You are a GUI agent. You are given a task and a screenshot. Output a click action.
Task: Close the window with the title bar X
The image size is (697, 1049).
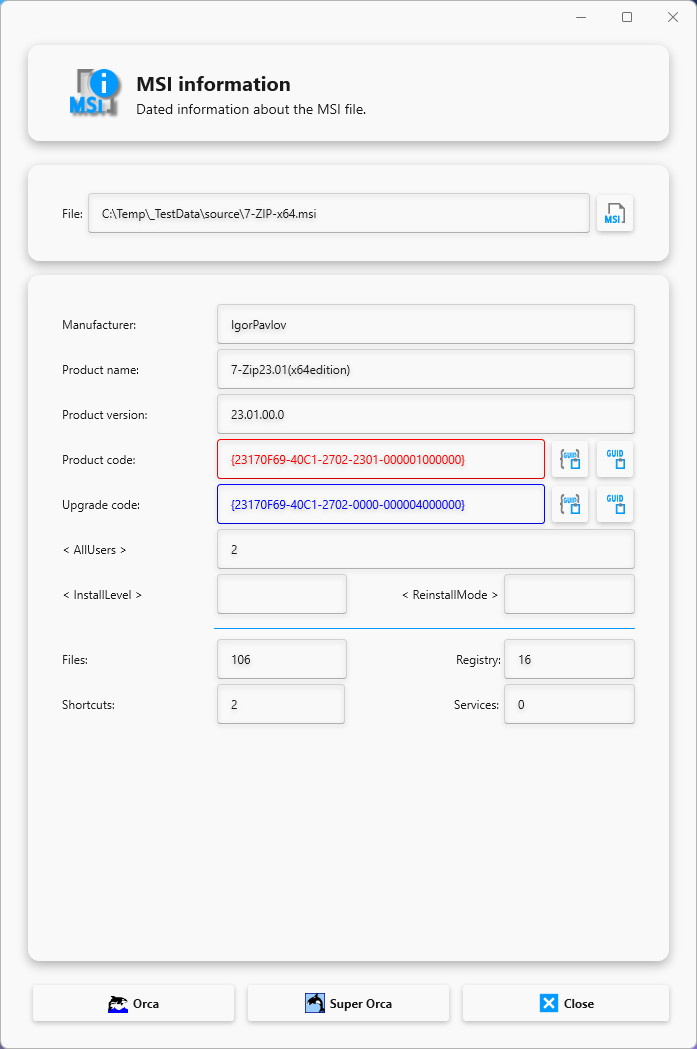673,17
